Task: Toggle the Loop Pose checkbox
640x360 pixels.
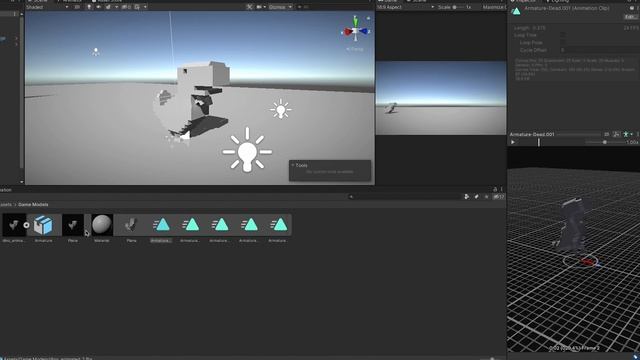Action: pos(563,42)
